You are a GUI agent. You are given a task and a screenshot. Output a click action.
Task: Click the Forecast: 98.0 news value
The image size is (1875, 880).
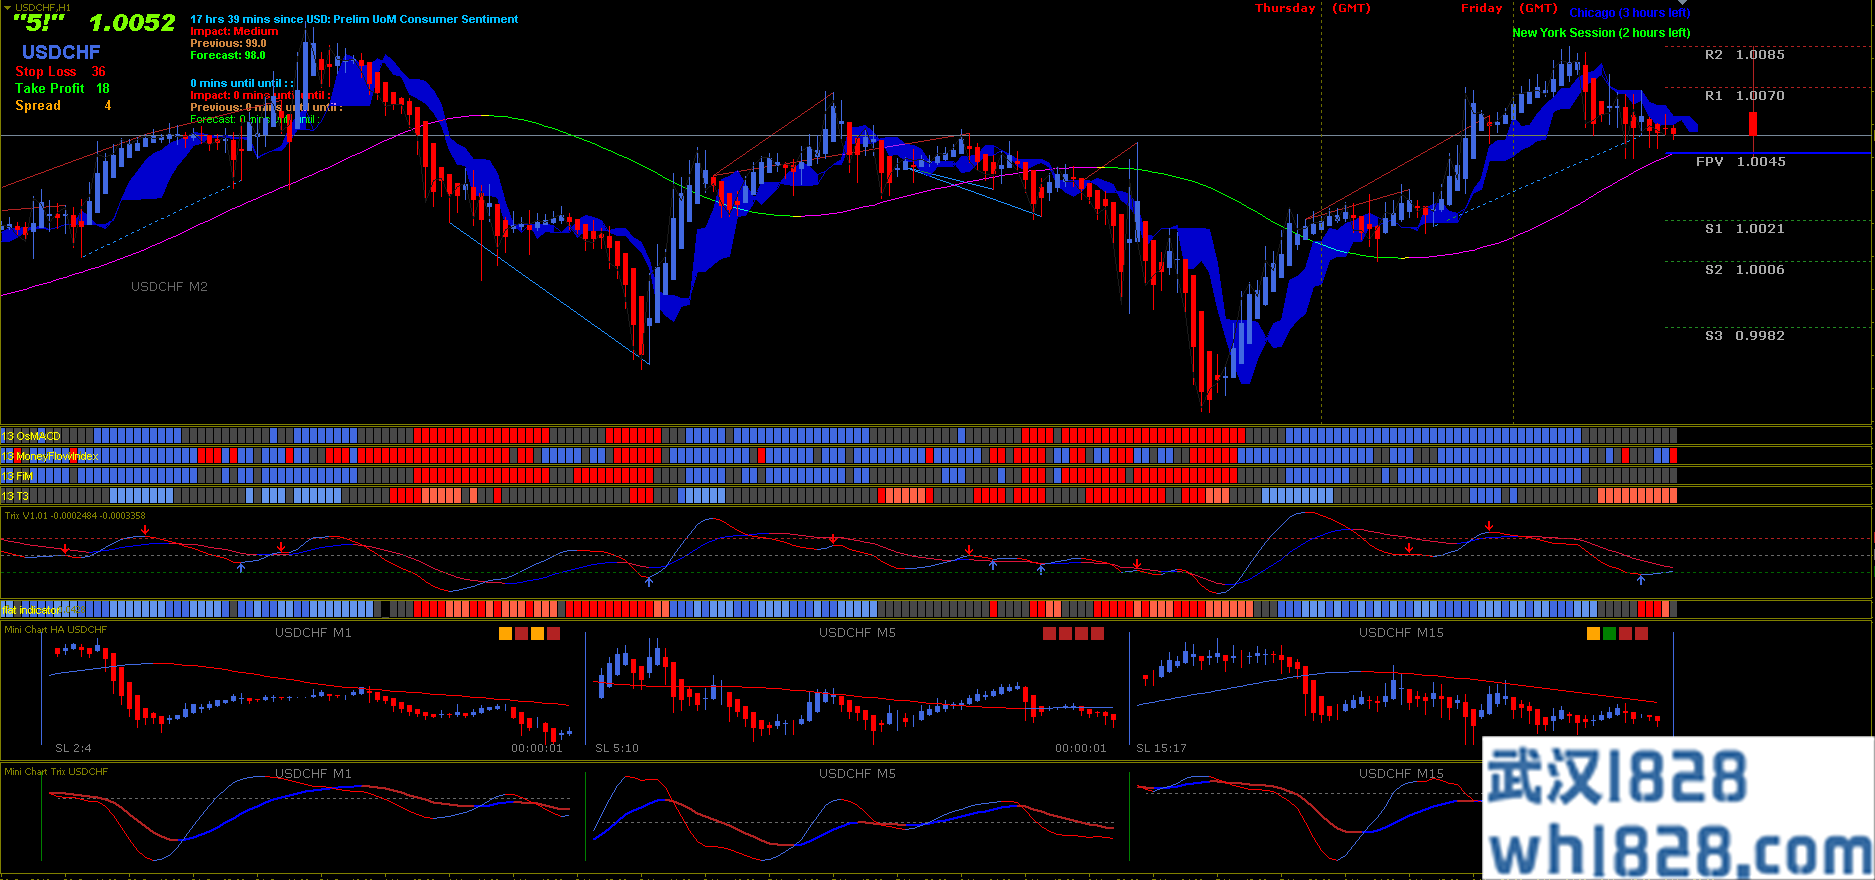point(228,55)
